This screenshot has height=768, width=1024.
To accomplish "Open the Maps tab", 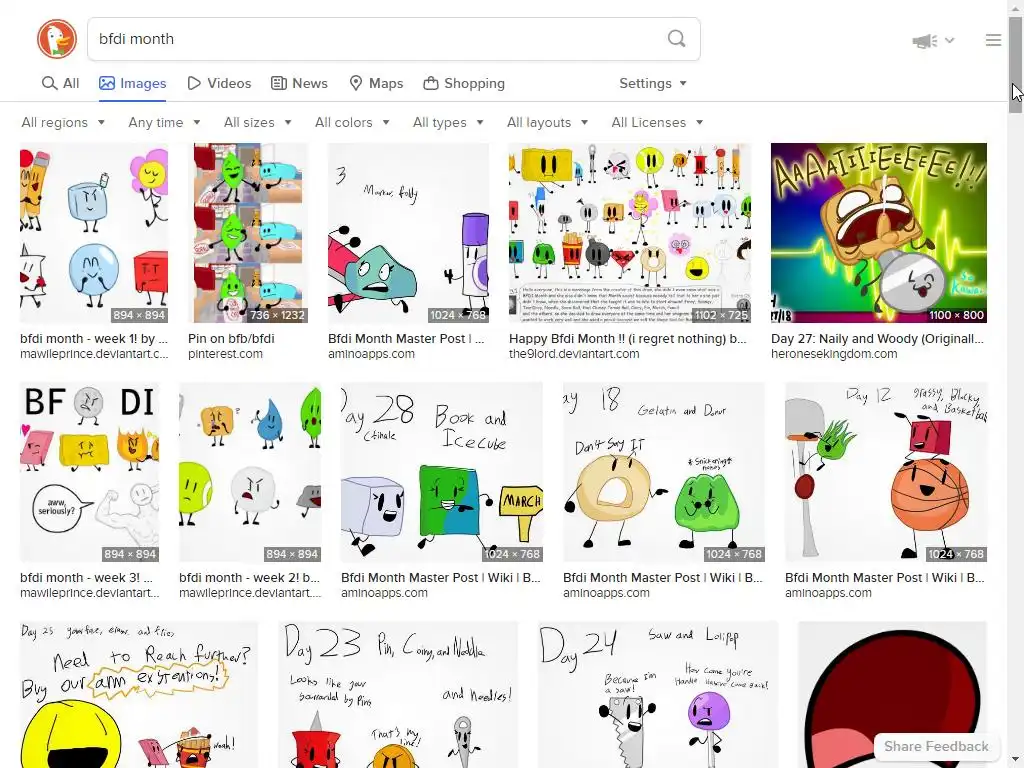I will (376, 84).
